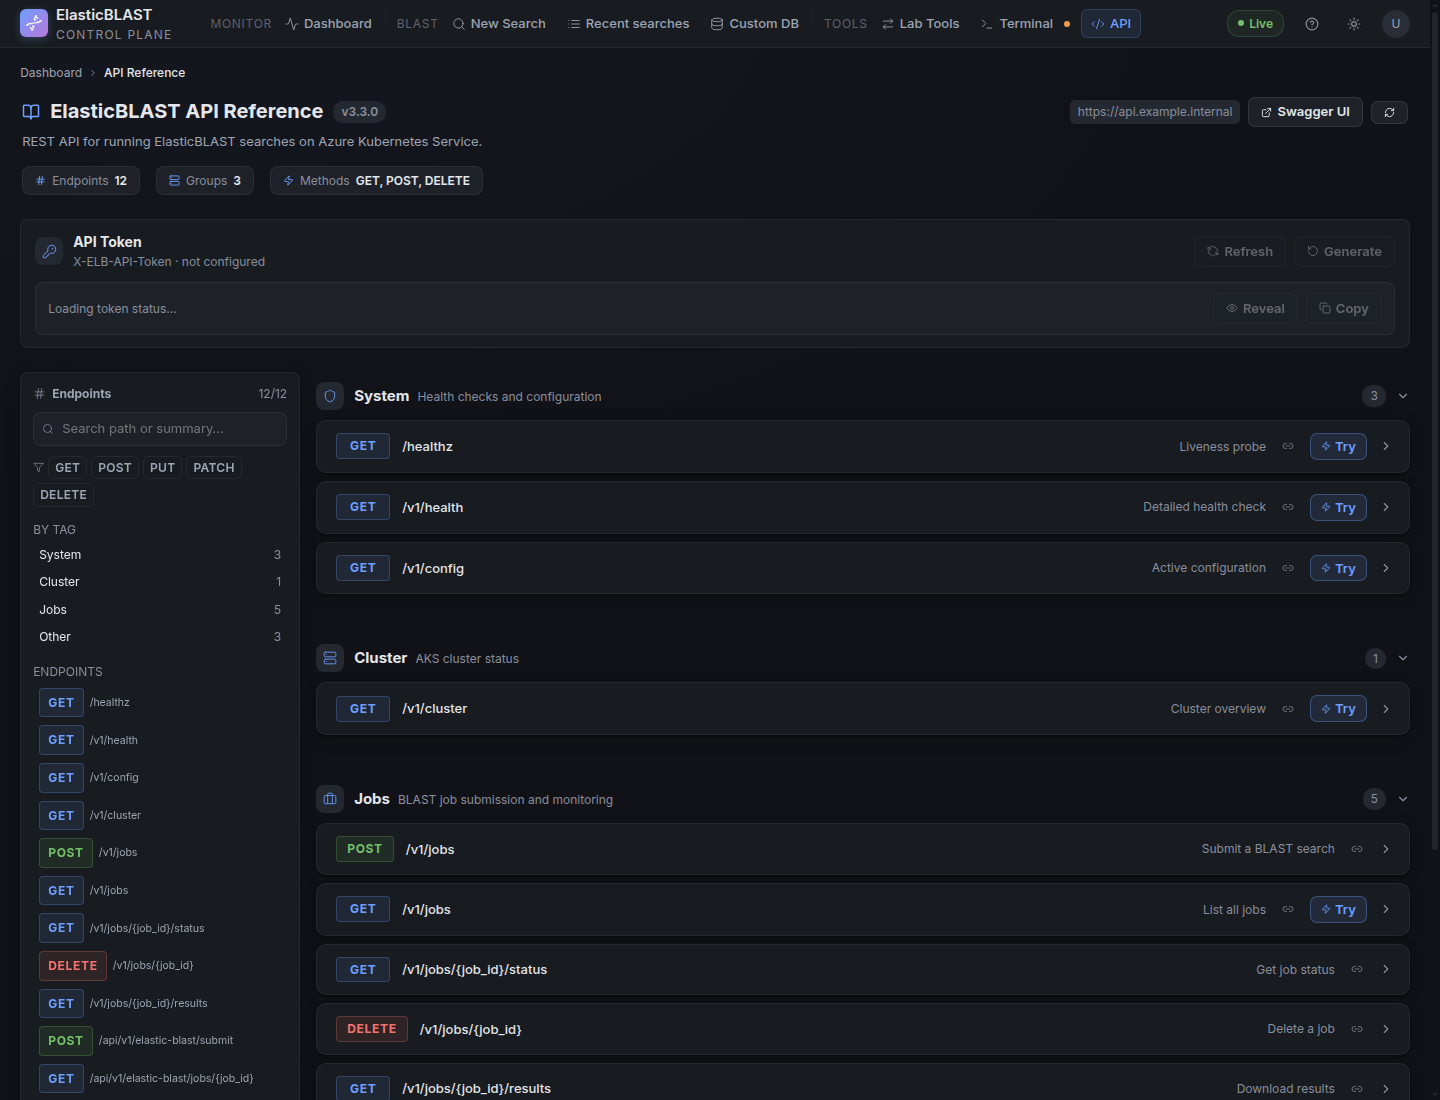Try the List all jobs endpoint
The width and height of the screenshot is (1440, 1100).
click(x=1338, y=910)
